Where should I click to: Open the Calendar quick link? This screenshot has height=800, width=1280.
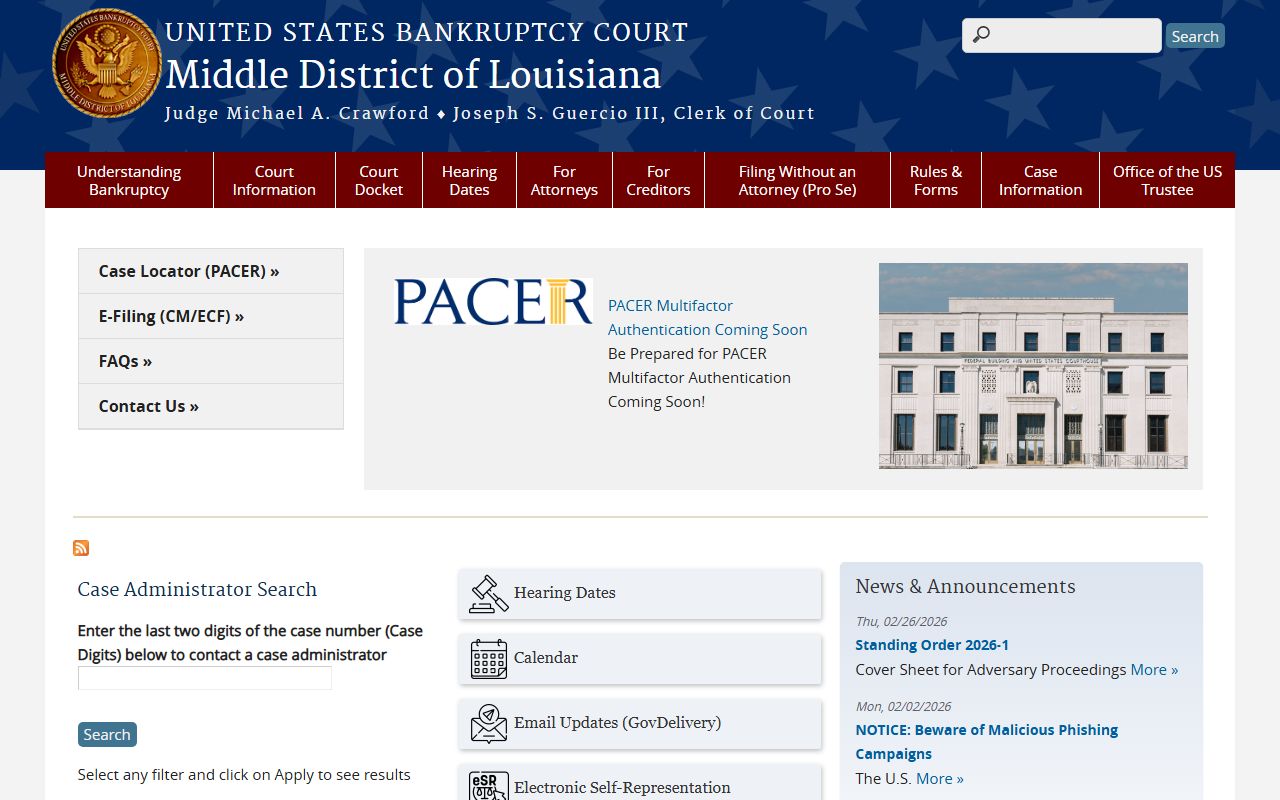pyautogui.click(x=640, y=659)
